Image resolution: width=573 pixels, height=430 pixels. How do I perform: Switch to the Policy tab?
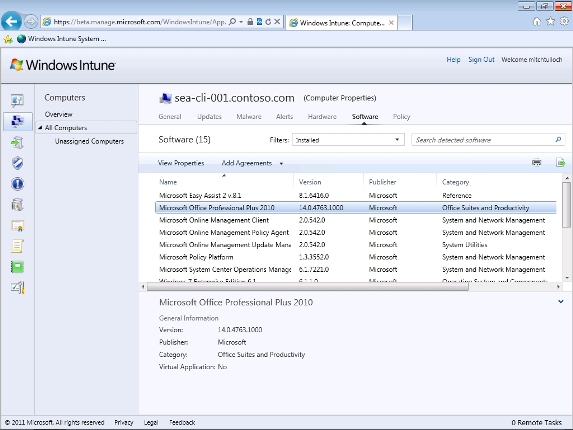(401, 117)
